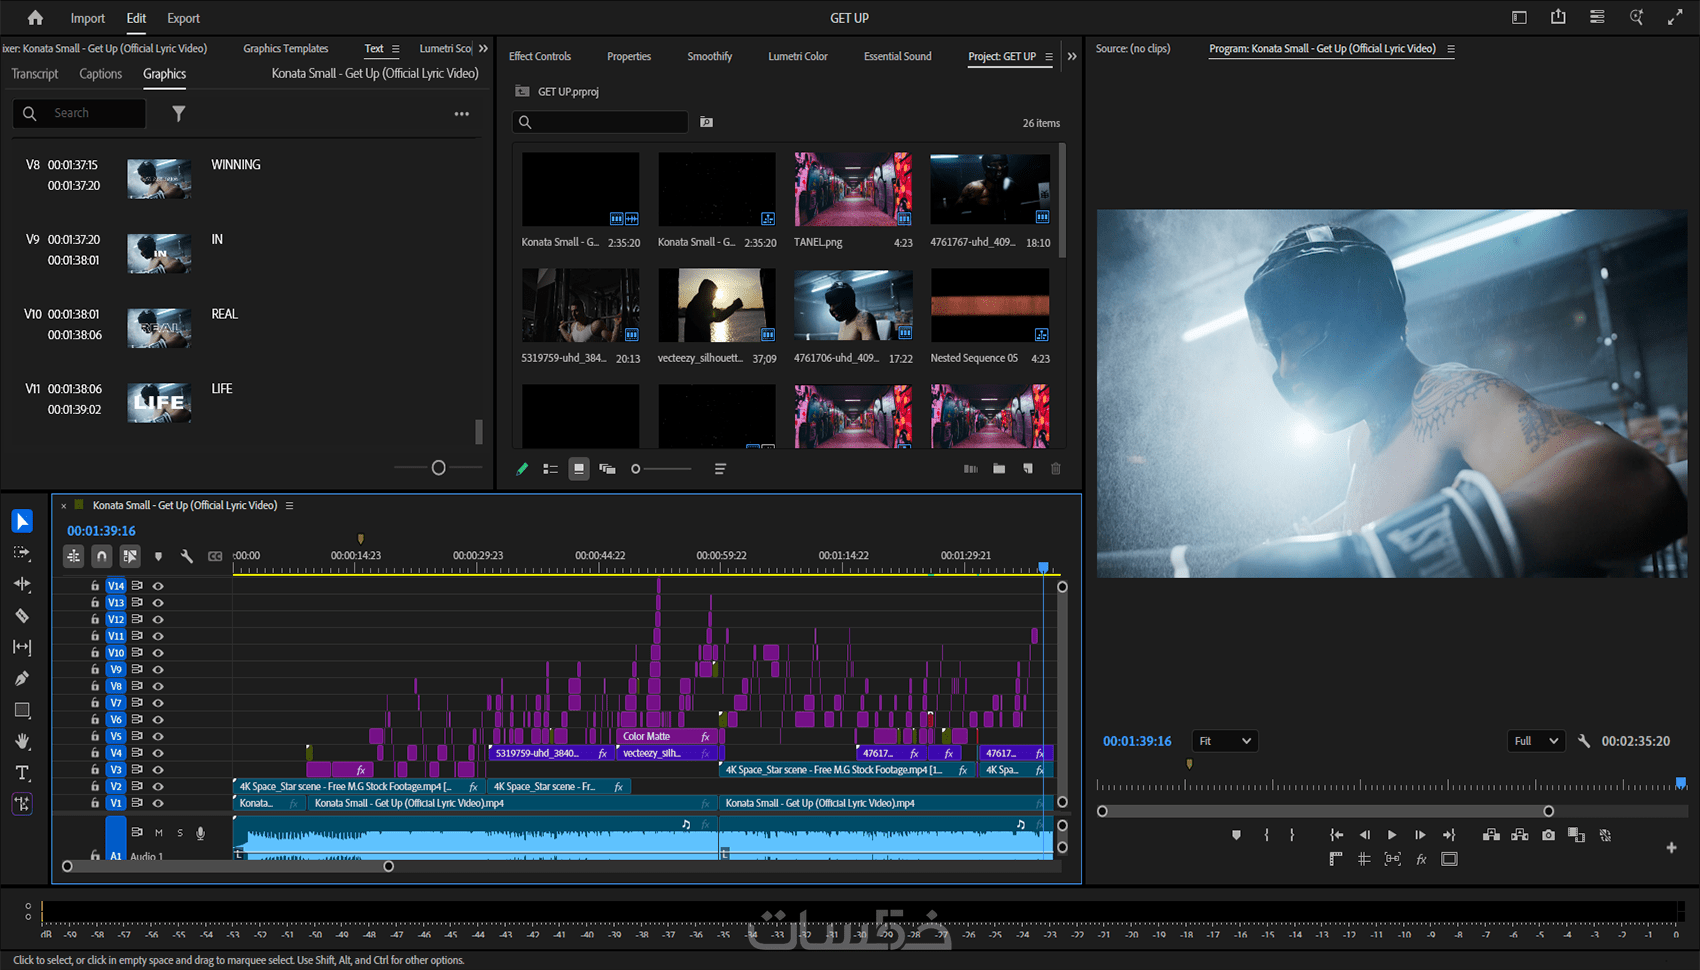Select the LIFE graphic thumbnail
Image resolution: width=1700 pixels, height=970 pixels.
(159, 403)
